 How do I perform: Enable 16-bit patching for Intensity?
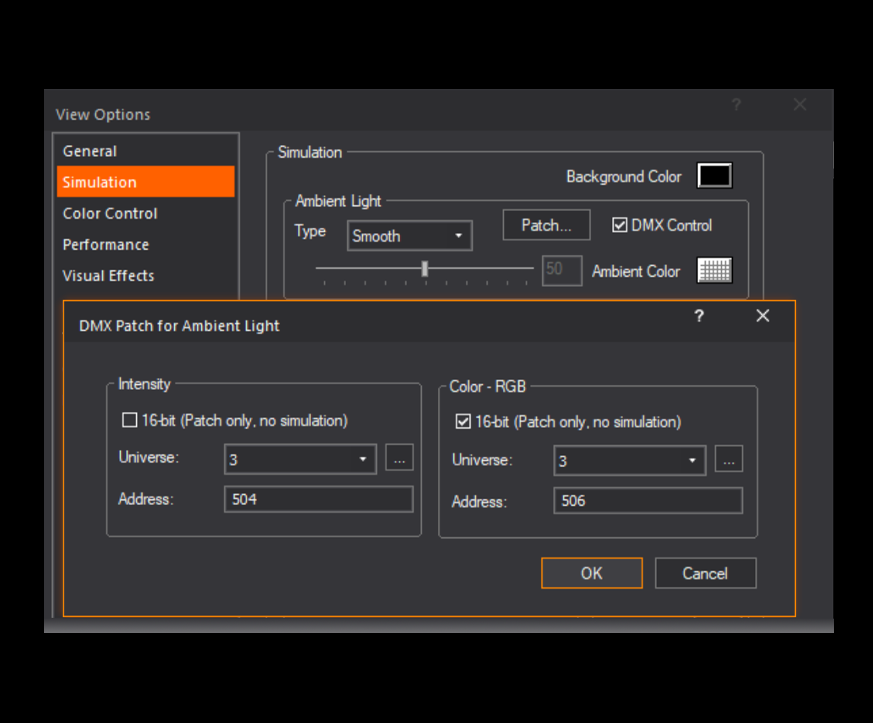point(129,420)
